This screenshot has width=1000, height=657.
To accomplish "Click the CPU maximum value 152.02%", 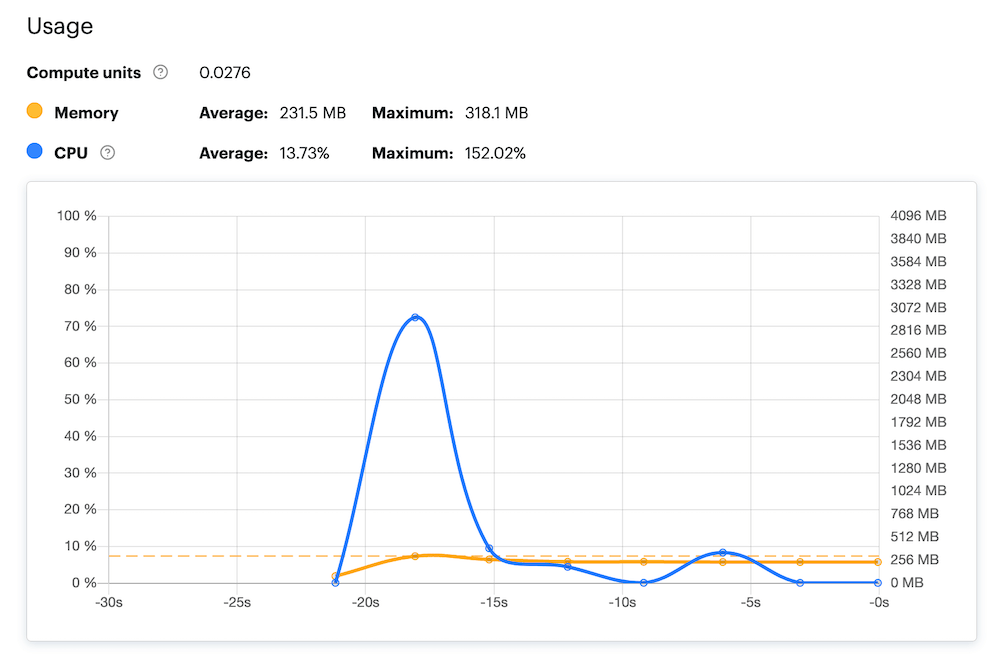I will tap(495, 153).
